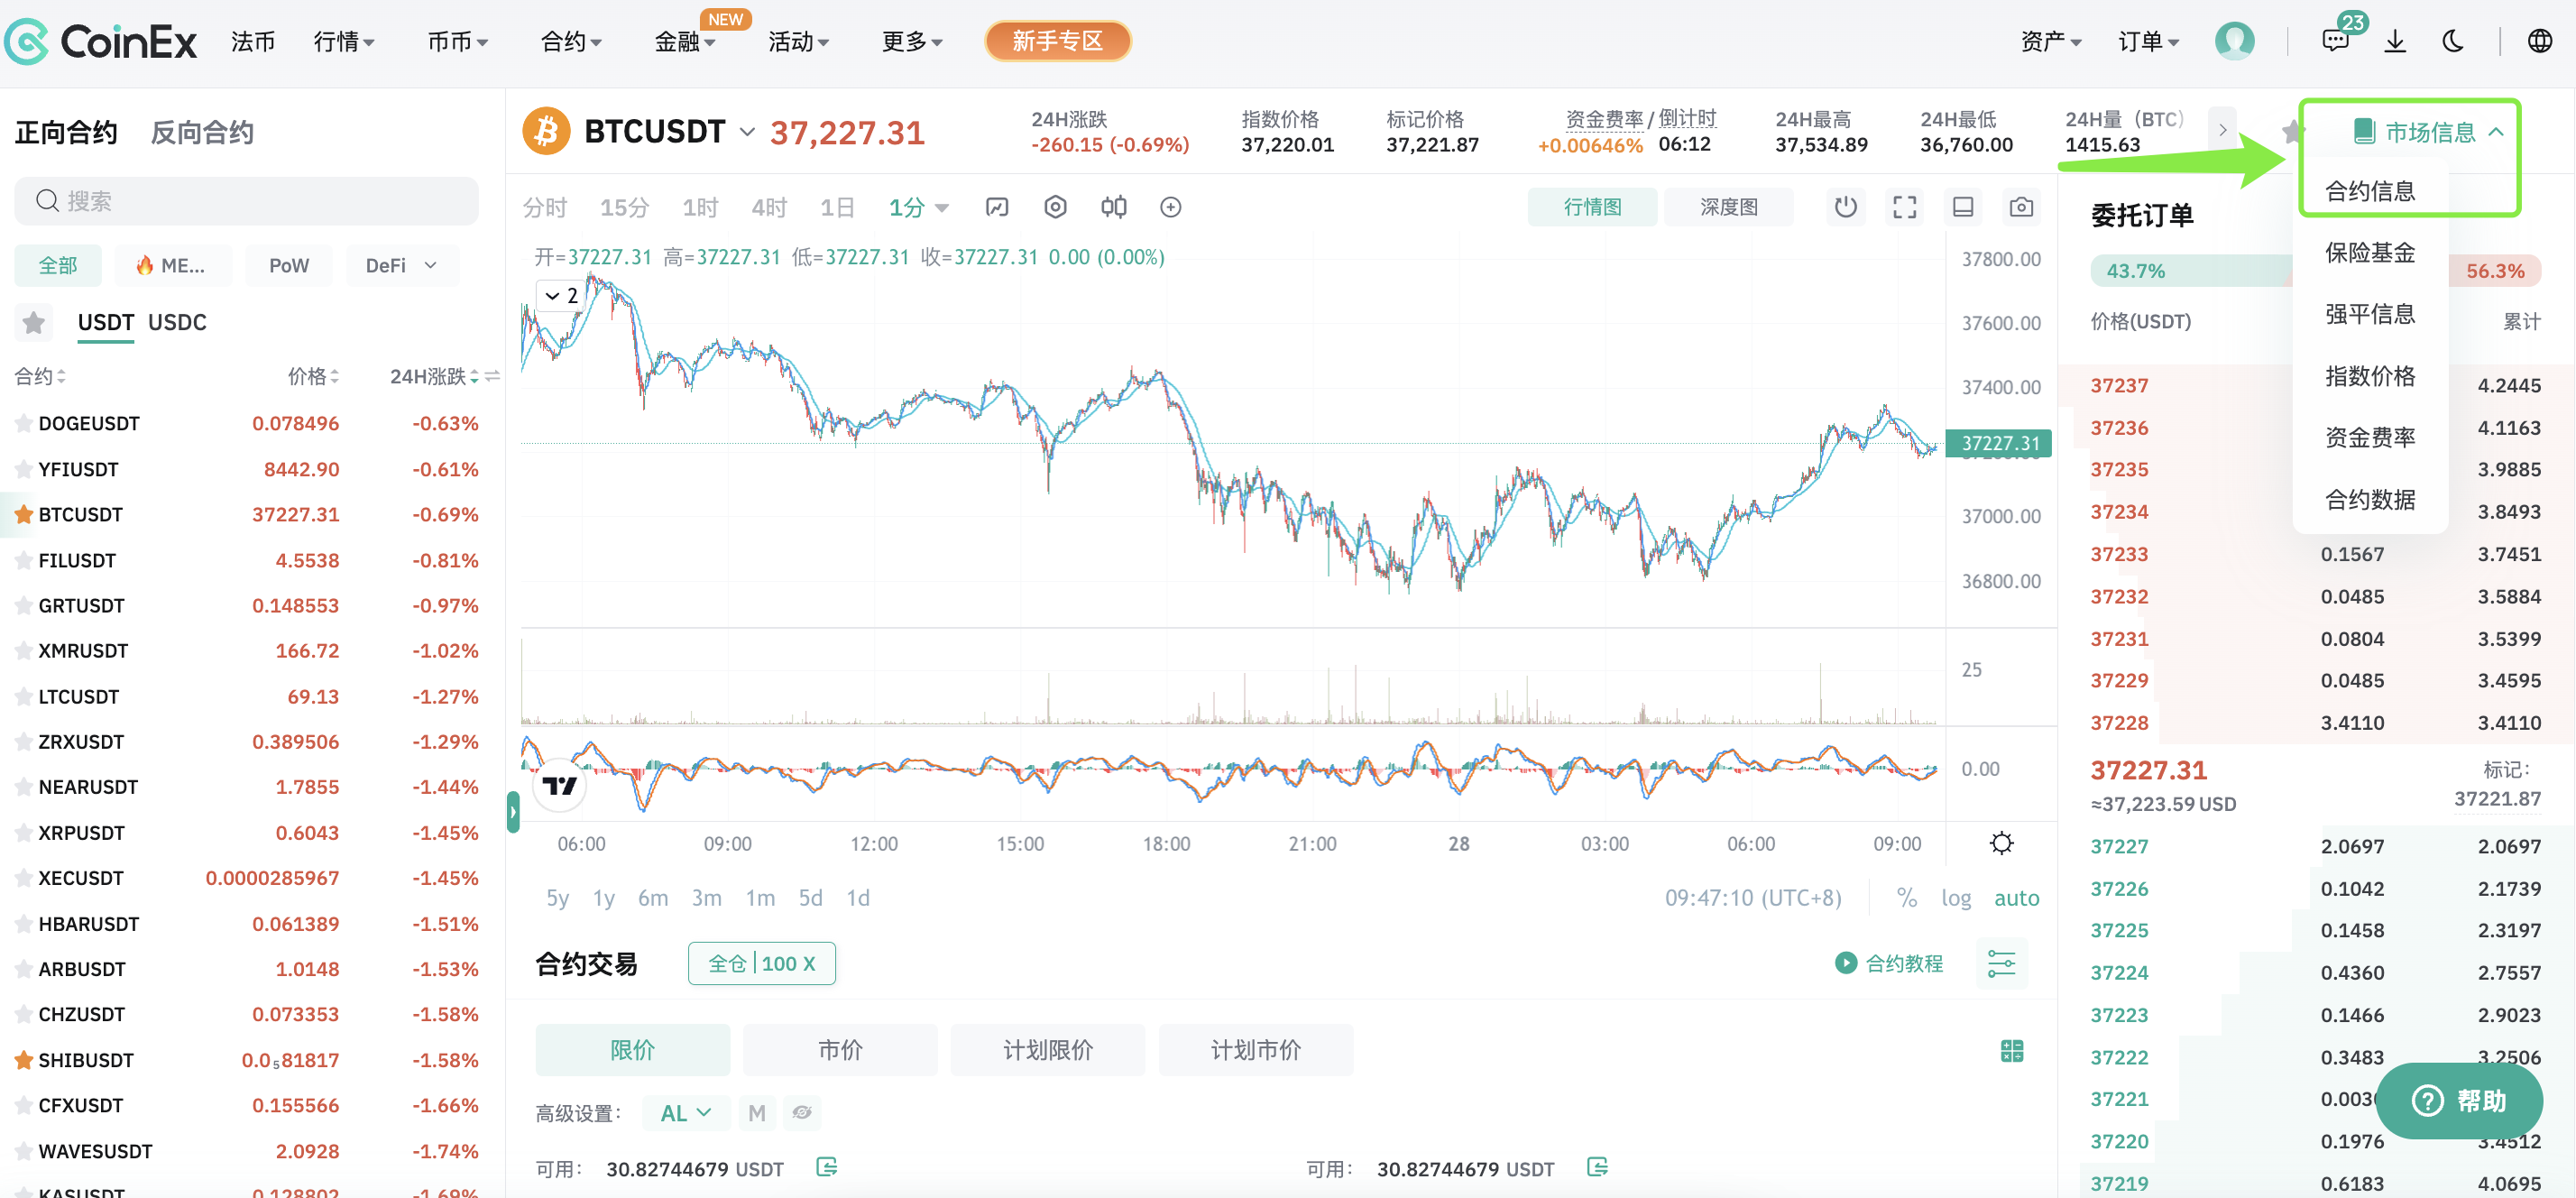Open 全仓 100X leverage setting
This screenshot has height=1198, width=2576.
pyautogui.click(x=761, y=963)
